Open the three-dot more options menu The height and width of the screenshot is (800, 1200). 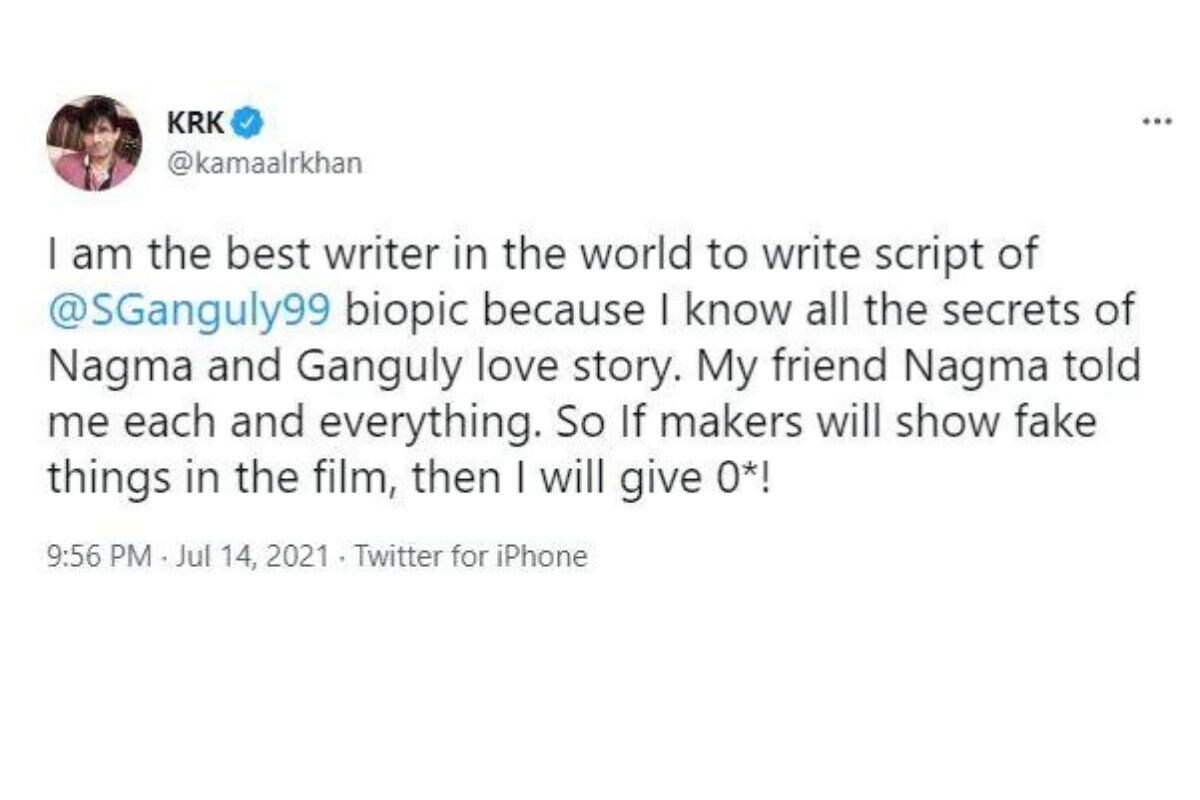point(1156,123)
